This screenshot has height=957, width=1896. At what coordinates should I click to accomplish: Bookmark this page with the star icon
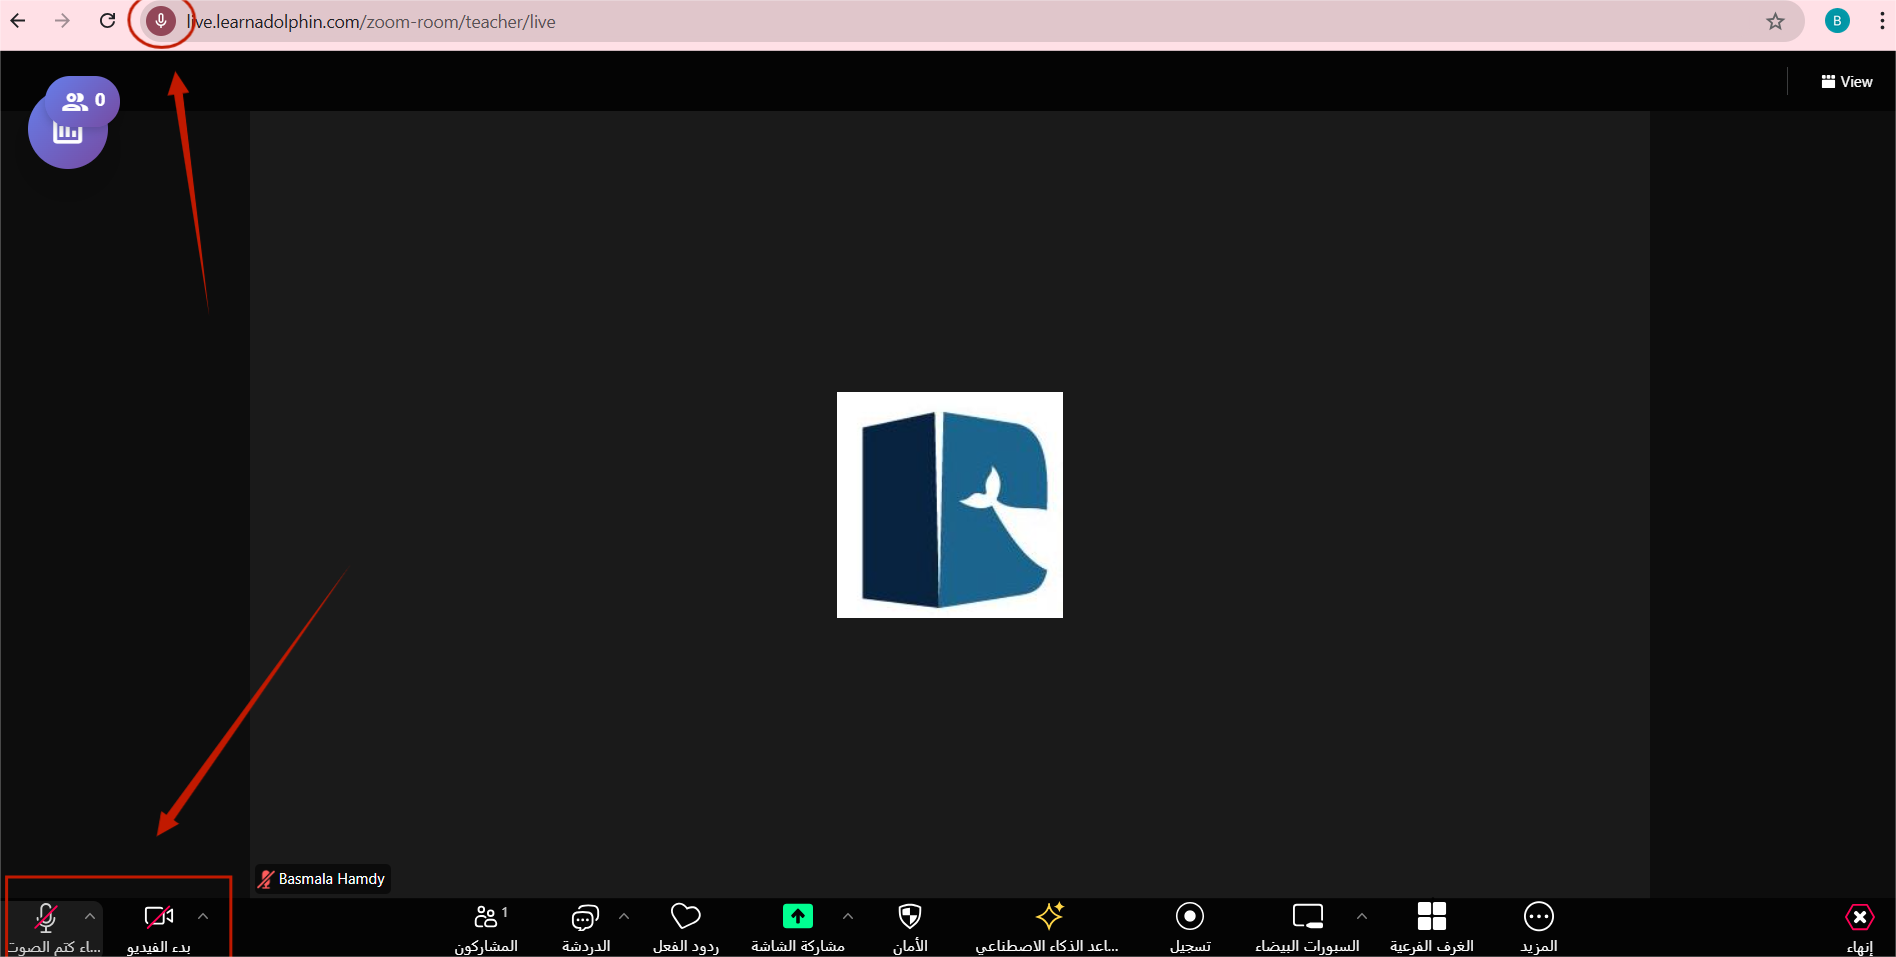(1776, 21)
